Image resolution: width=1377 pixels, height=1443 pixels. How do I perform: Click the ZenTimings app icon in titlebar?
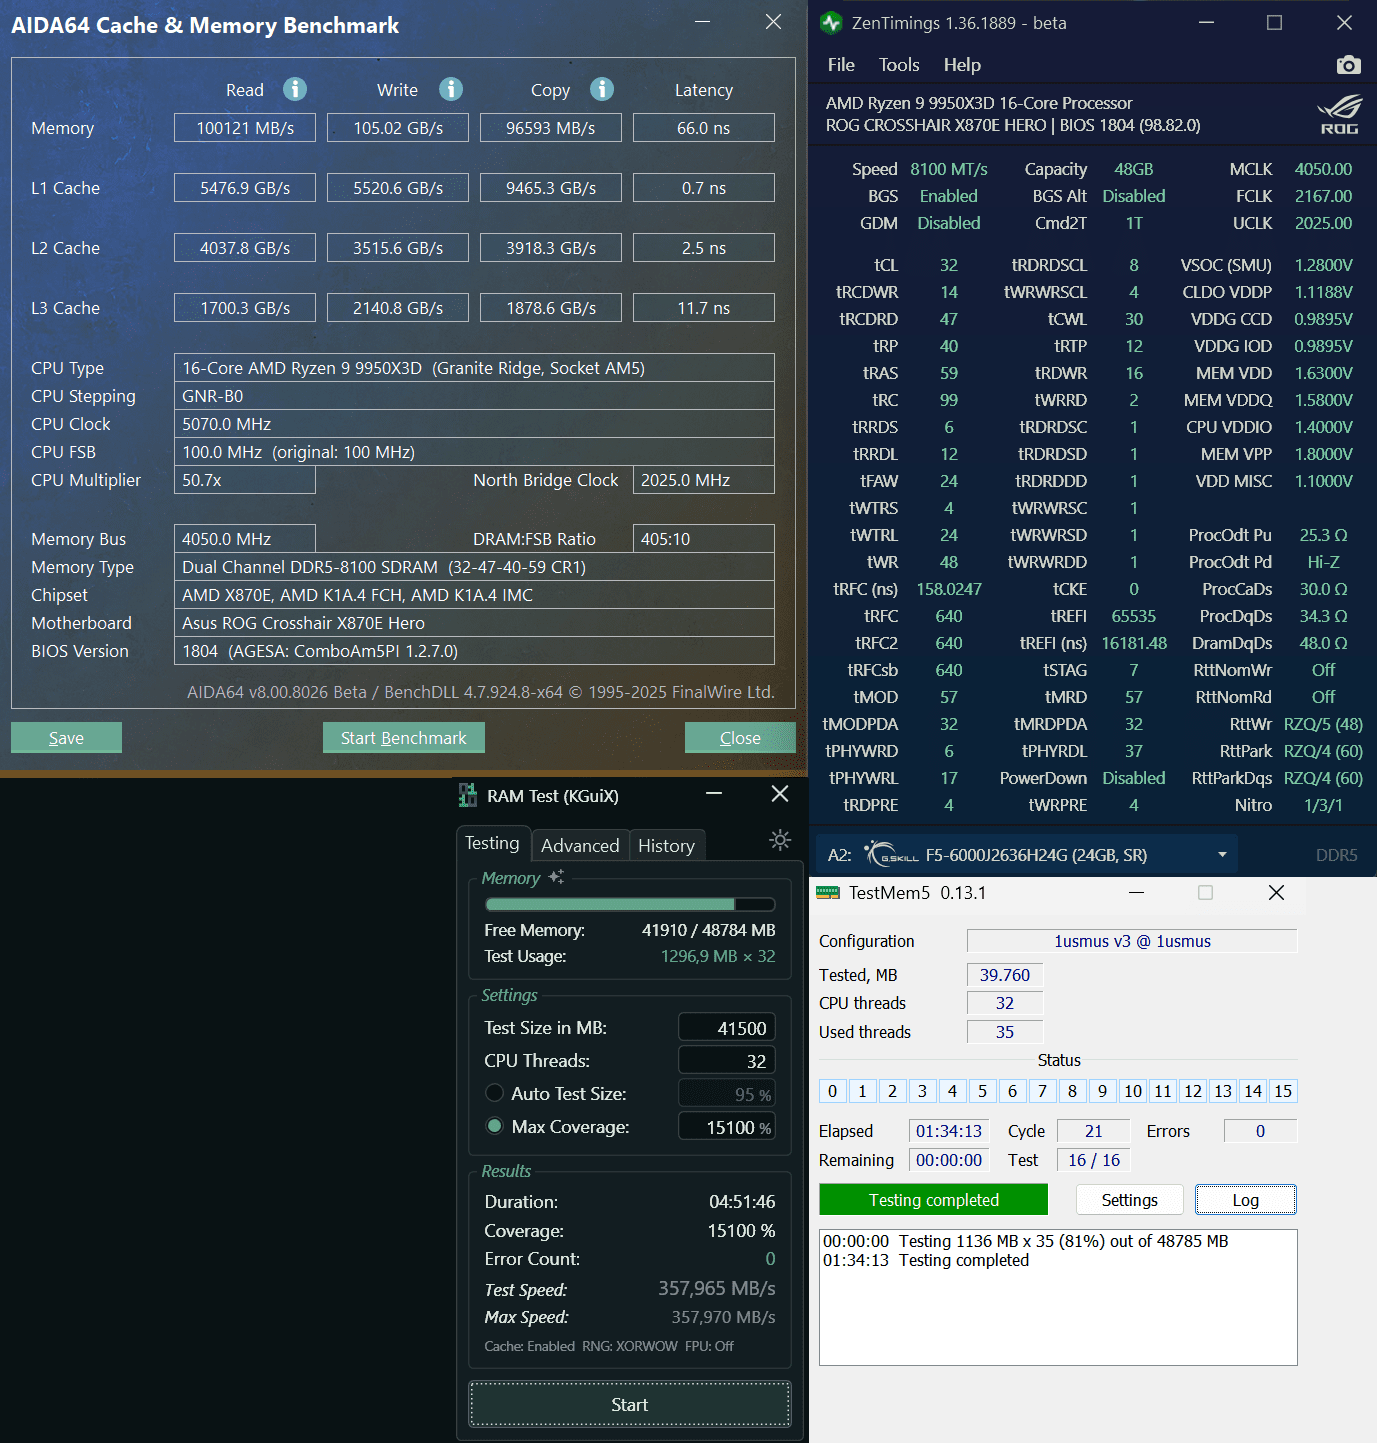[x=830, y=22]
